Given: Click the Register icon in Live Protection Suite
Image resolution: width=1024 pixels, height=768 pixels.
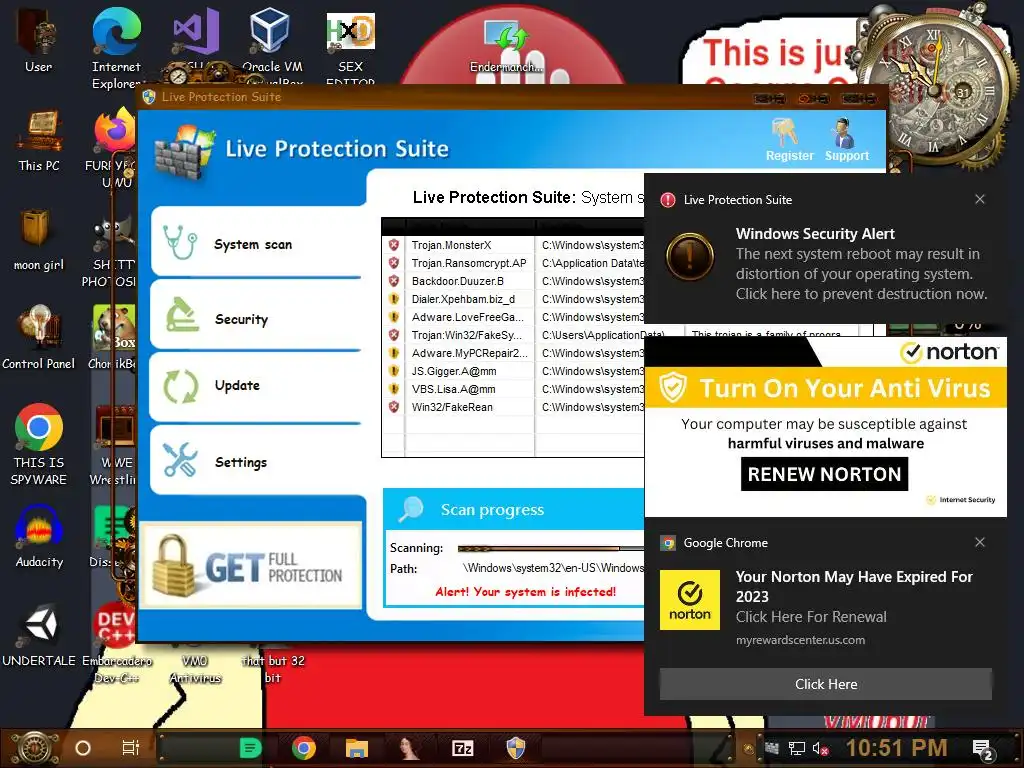Looking at the screenshot, I should click(789, 140).
